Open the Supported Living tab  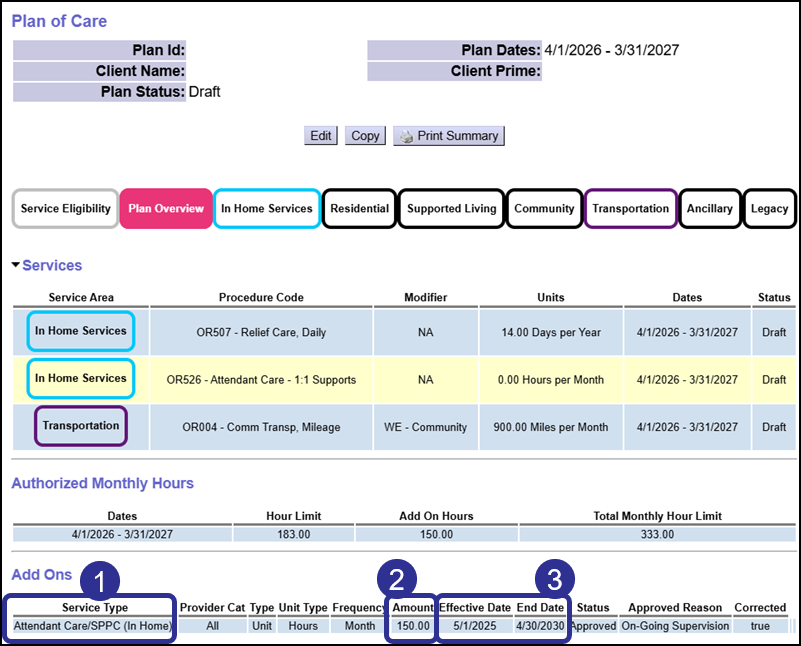coord(451,208)
